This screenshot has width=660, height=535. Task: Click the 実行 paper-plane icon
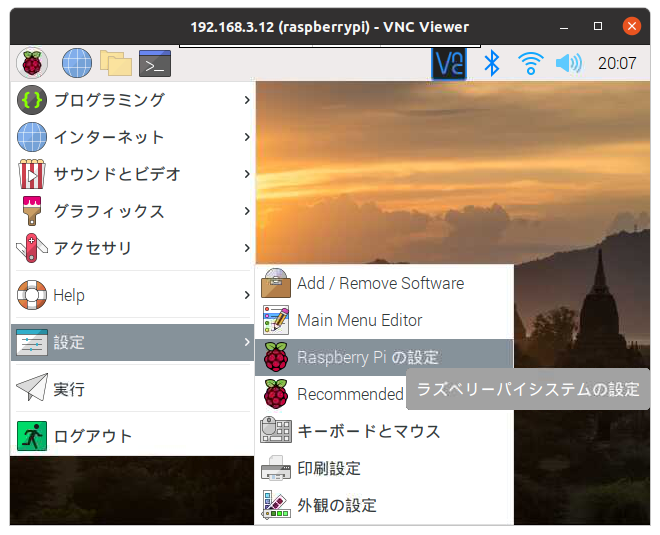point(32,387)
